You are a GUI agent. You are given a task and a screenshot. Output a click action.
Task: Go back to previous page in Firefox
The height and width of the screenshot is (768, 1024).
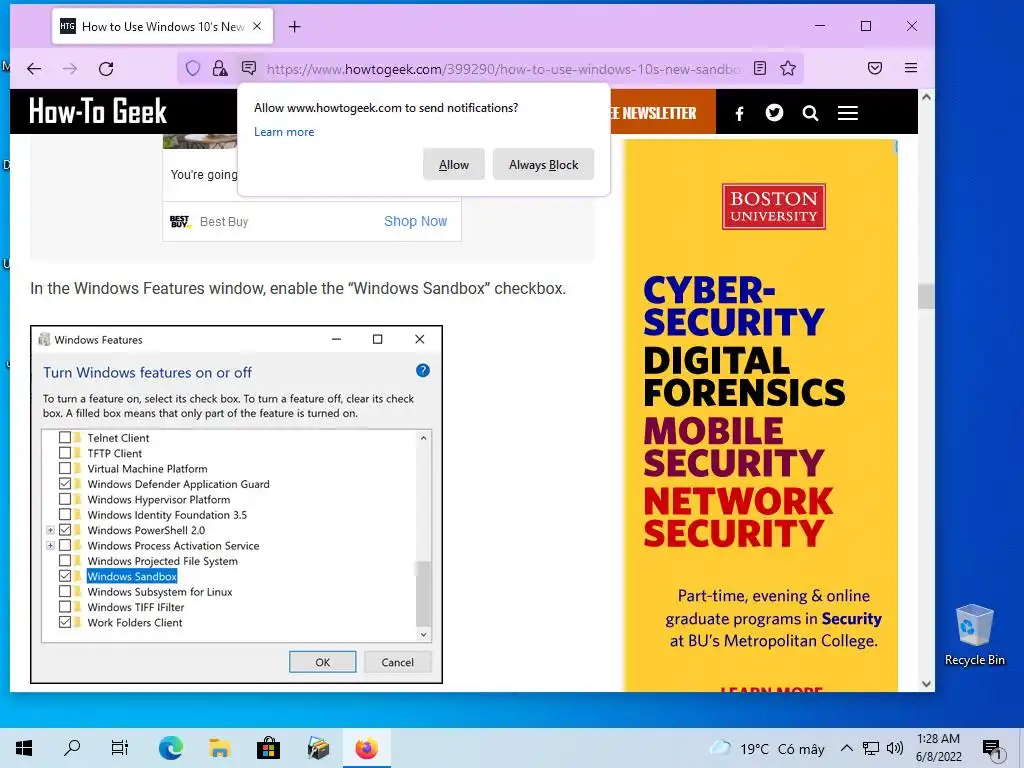(34, 69)
